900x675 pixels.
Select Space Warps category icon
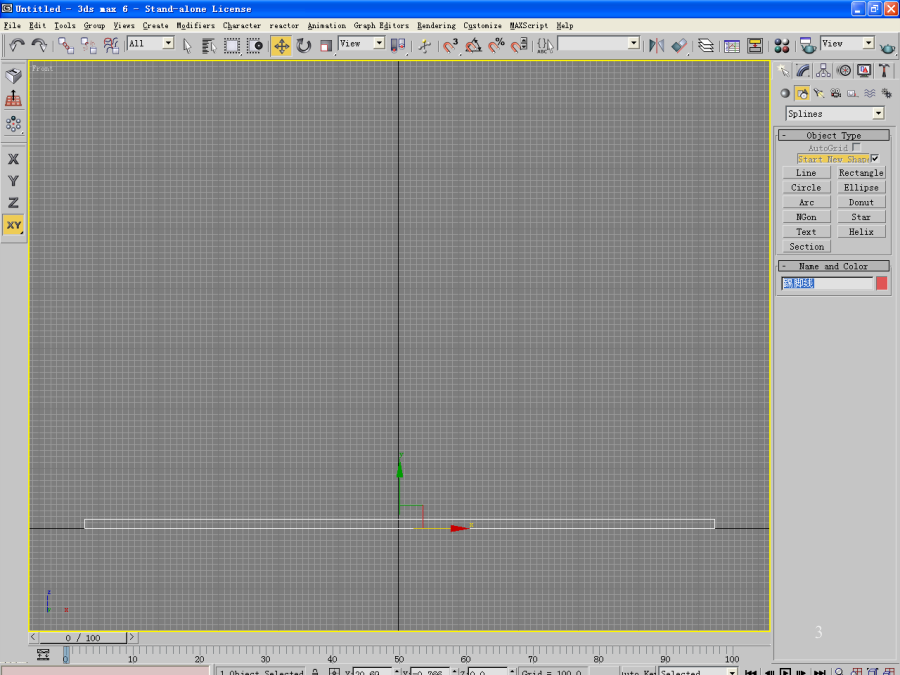click(x=870, y=93)
